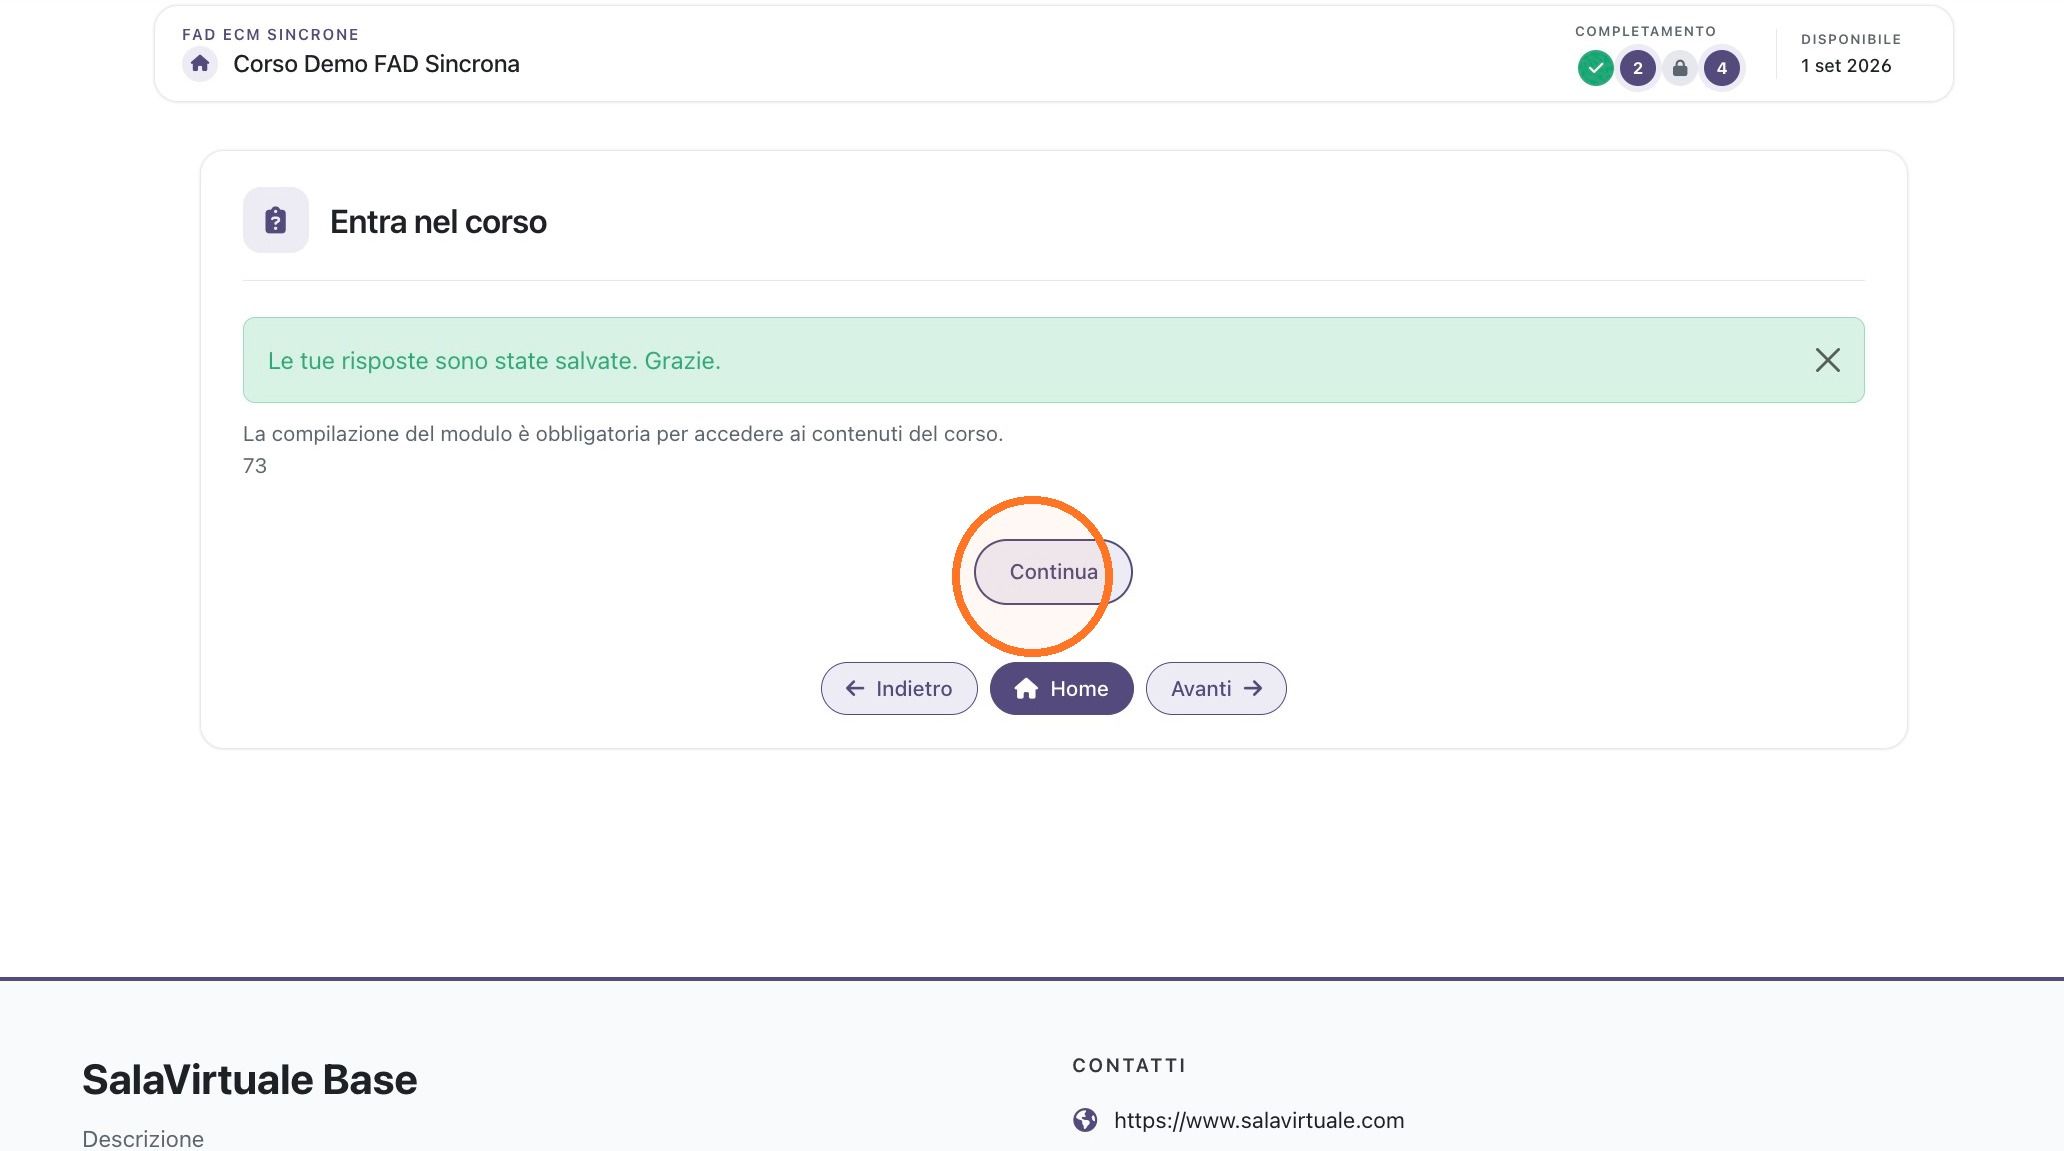This screenshot has height=1151, width=2064.
Task: Click the home icon beside course title
Action: (200, 64)
